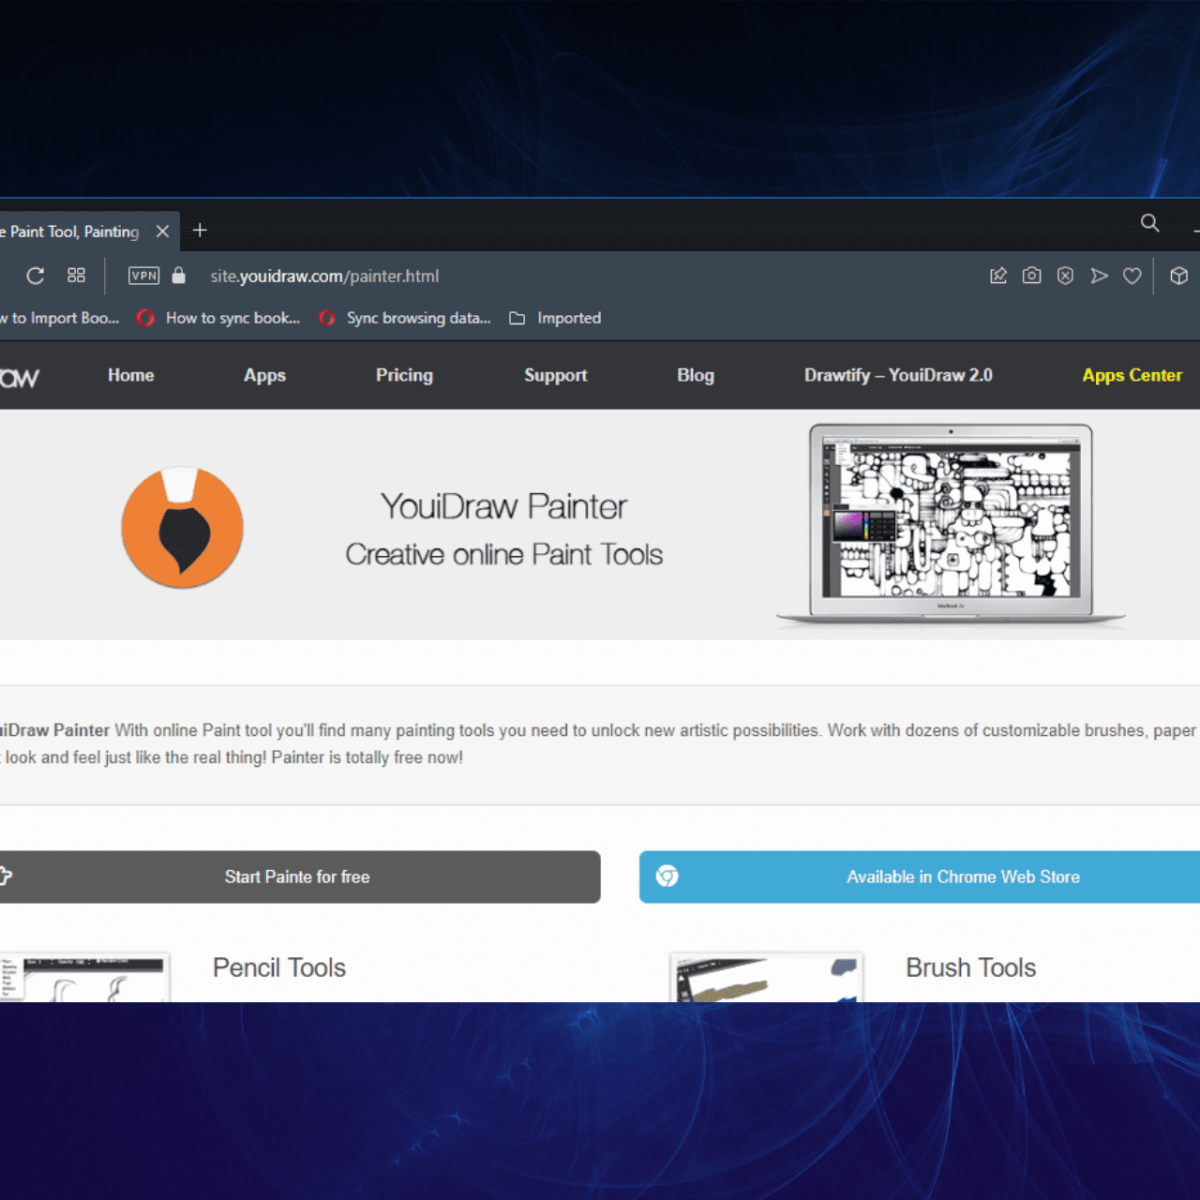Image resolution: width=1200 pixels, height=1200 pixels.
Task: Go to the Home menu item
Action: coord(131,375)
